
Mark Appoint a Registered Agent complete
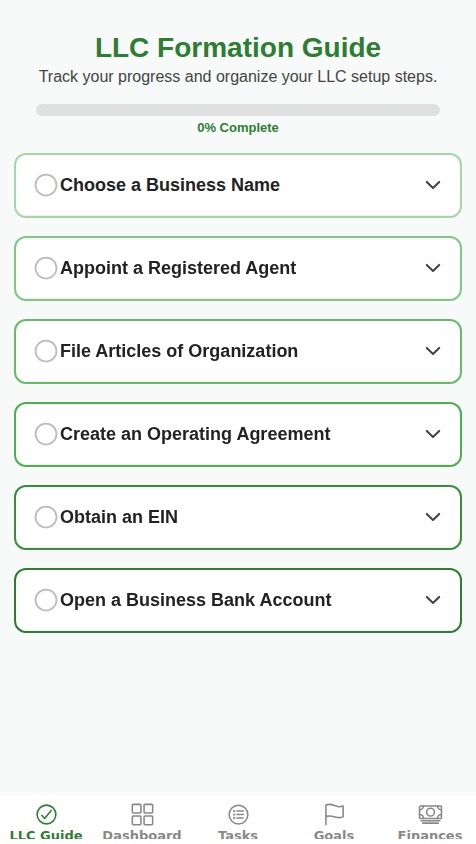46,268
